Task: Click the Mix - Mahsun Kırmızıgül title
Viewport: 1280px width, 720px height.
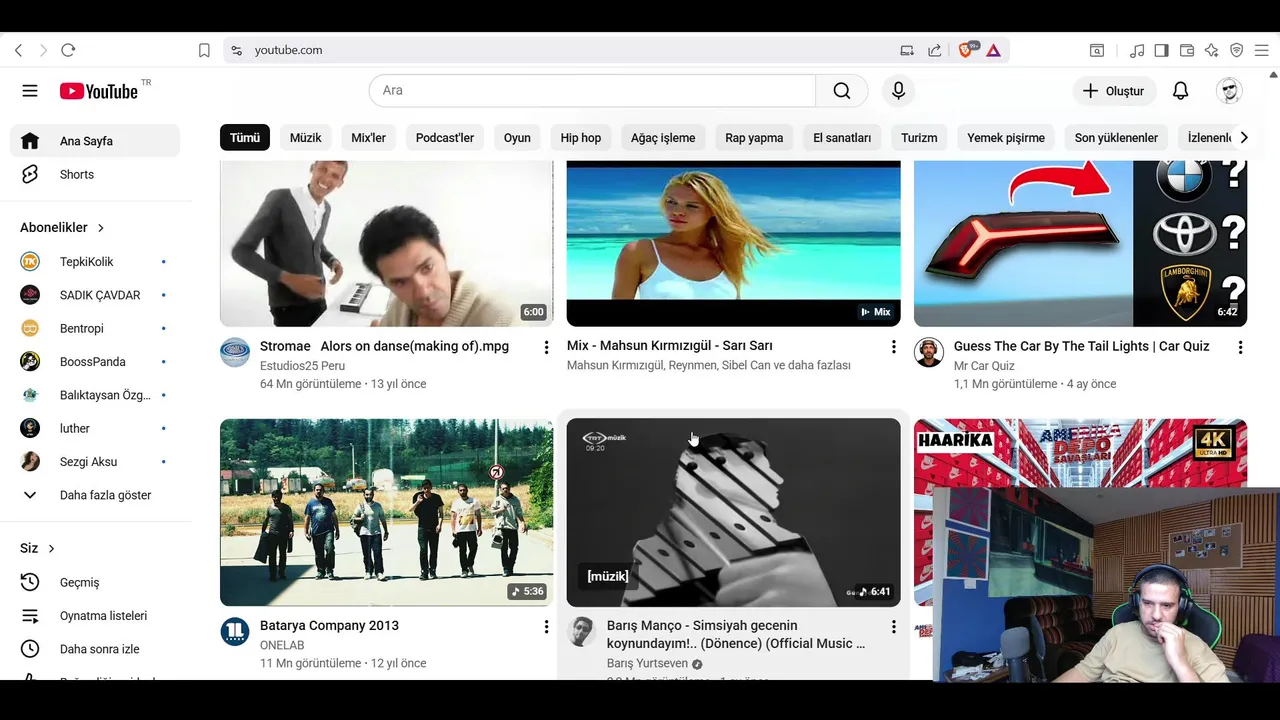Action: point(669,346)
